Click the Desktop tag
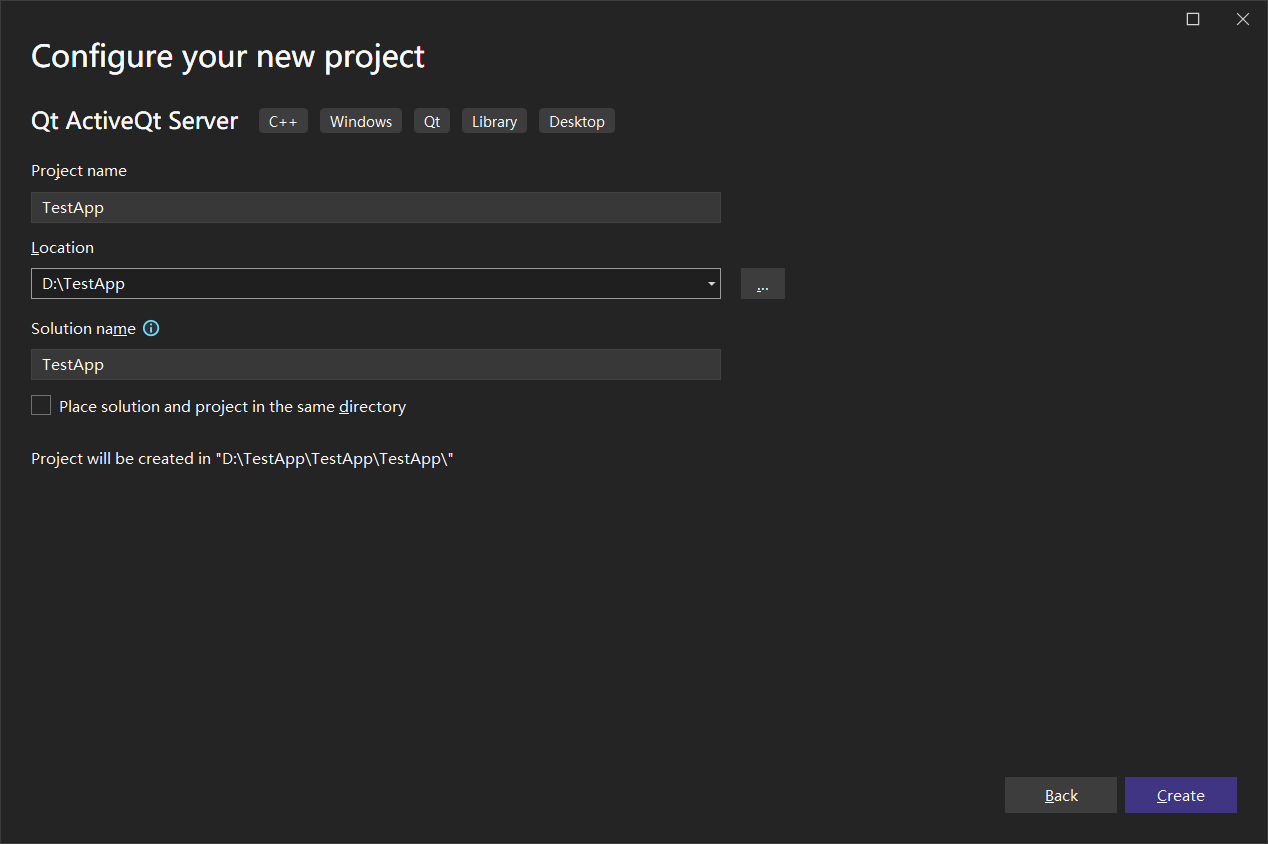This screenshot has height=844, width=1268. point(577,121)
